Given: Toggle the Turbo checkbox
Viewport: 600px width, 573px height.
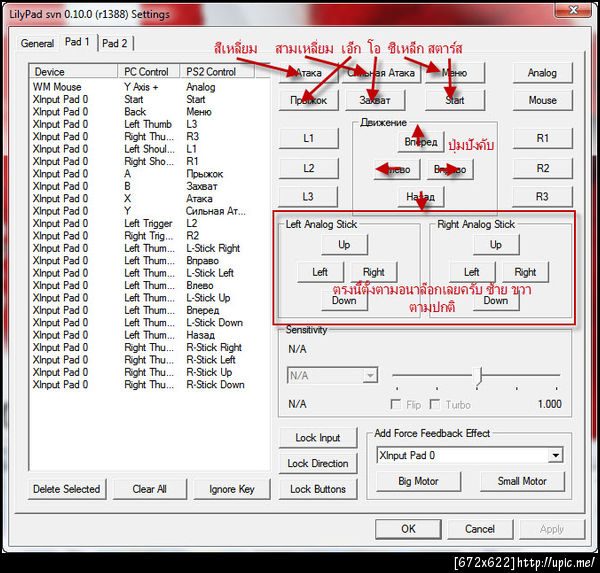Looking at the screenshot, I should pyautogui.click(x=435, y=404).
